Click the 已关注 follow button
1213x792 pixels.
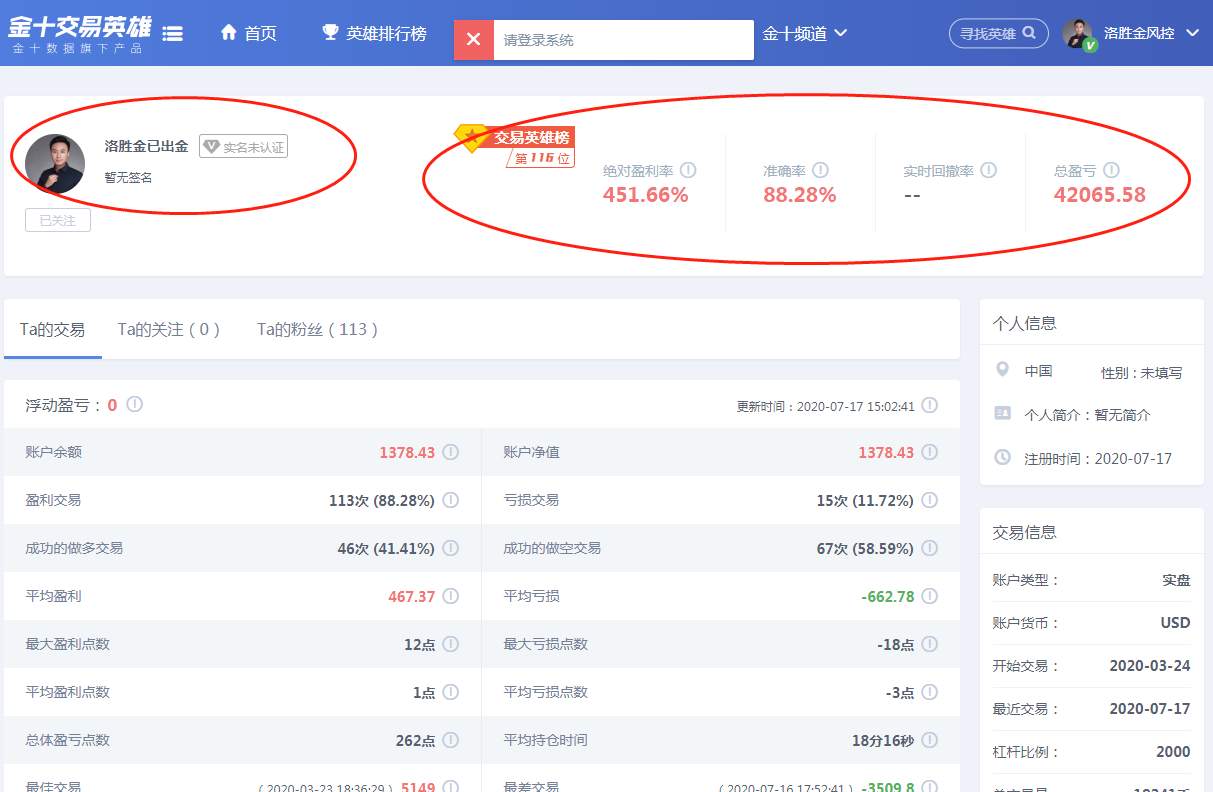click(x=58, y=220)
